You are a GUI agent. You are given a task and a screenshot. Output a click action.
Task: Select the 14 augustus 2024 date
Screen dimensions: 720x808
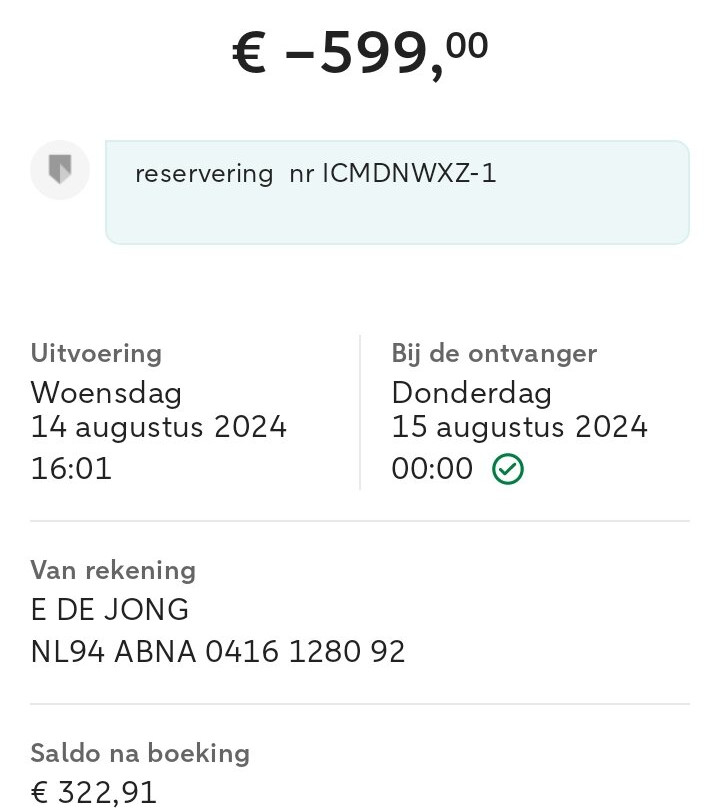tap(159, 427)
